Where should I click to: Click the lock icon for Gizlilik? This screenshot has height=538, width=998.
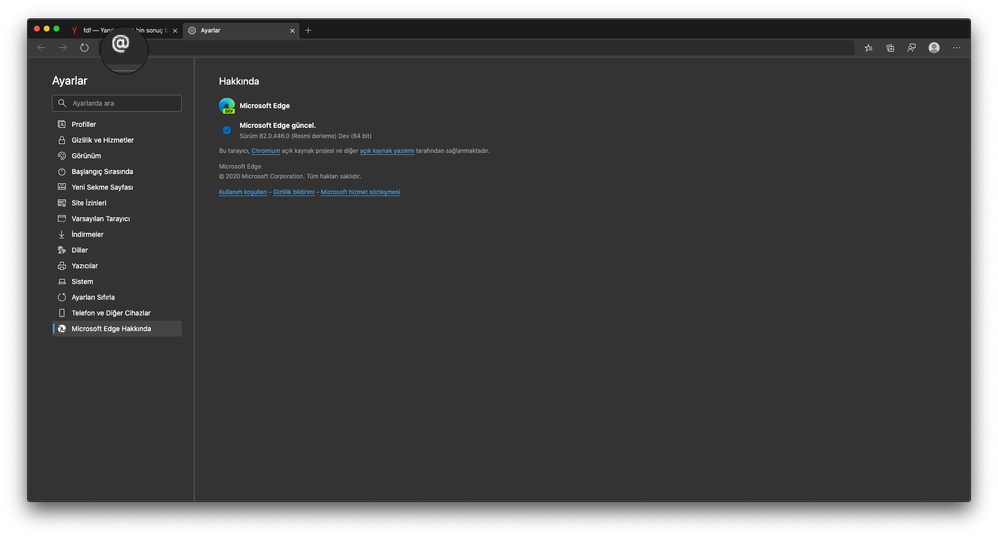coord(62,140)
